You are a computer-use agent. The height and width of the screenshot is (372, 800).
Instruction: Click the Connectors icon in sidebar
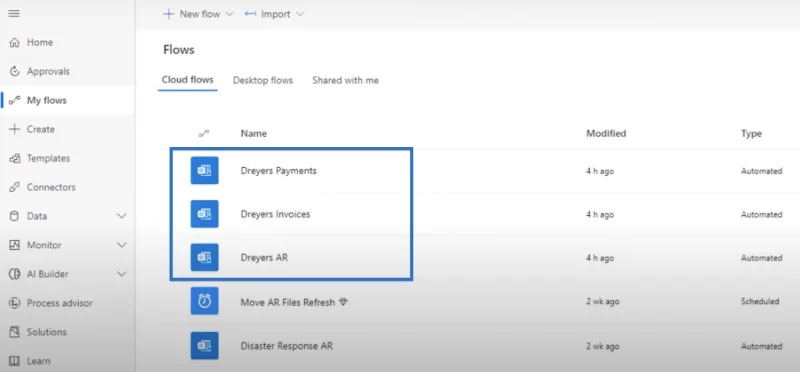(x=15, y=187)
